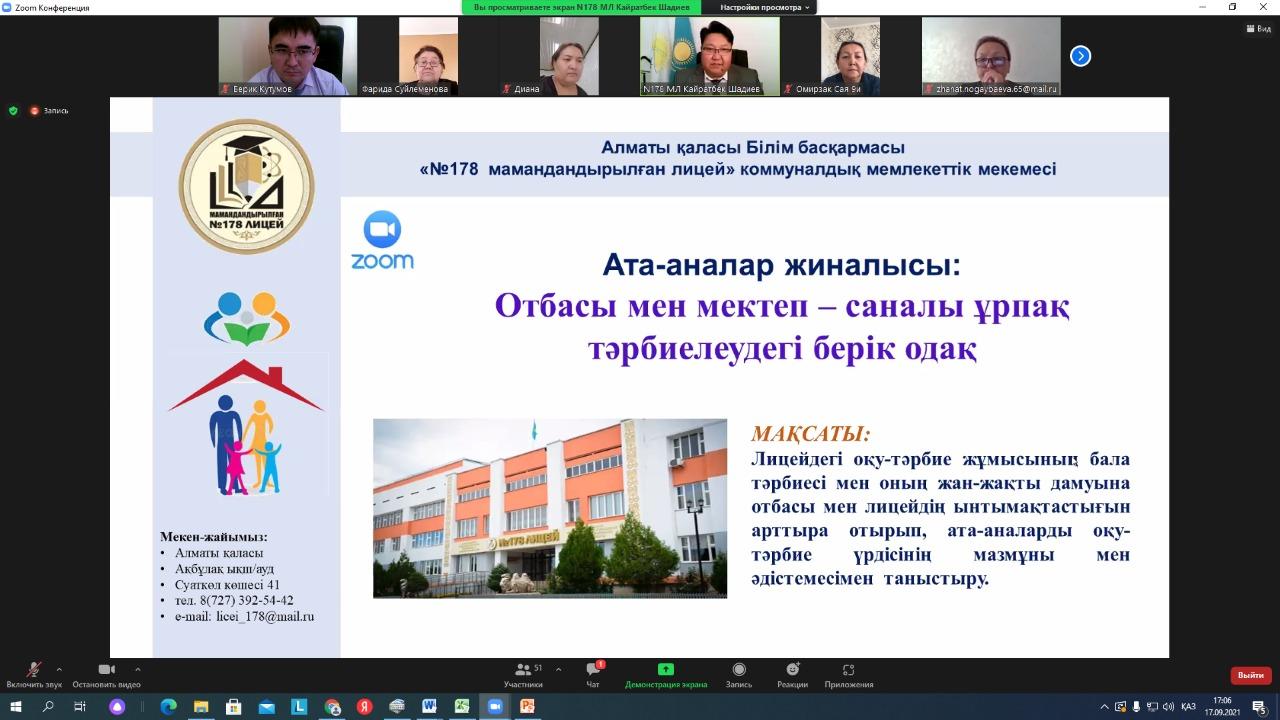
Task: Expand the arrow next to Участники
Action: tap(558, 669)
